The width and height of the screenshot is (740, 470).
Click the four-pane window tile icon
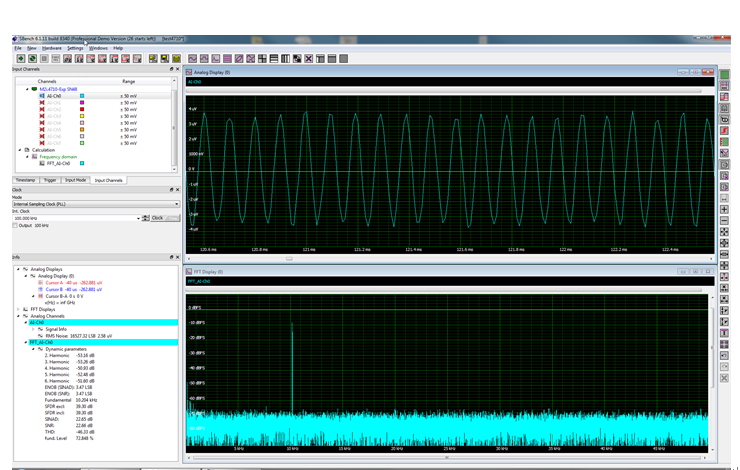coord(262,59)
